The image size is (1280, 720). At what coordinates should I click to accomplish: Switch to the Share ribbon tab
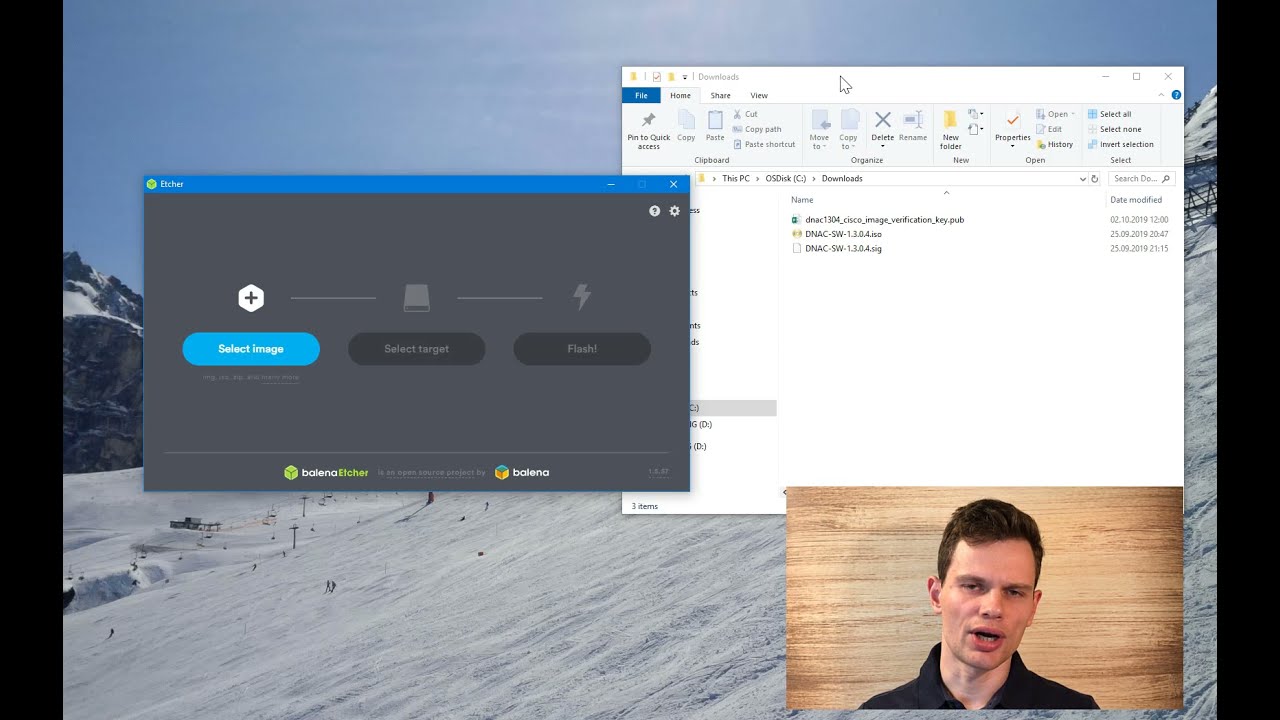[x=721, y=95]
